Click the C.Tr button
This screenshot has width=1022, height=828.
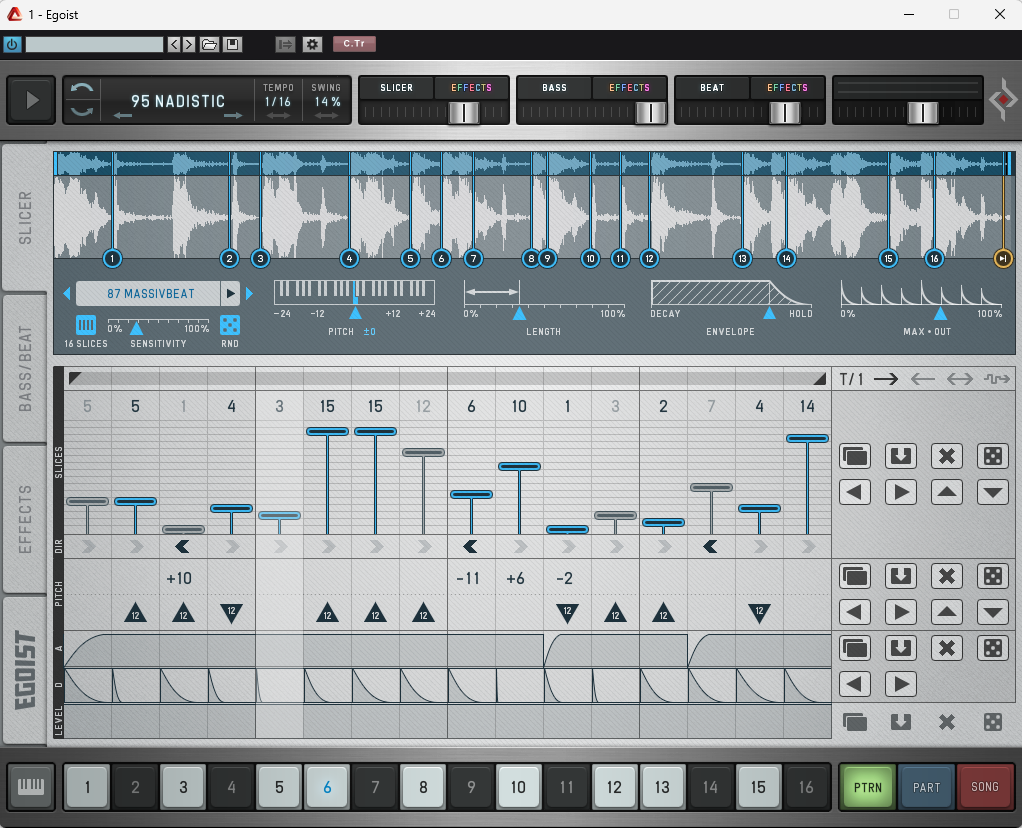click(x=354, y=44)
